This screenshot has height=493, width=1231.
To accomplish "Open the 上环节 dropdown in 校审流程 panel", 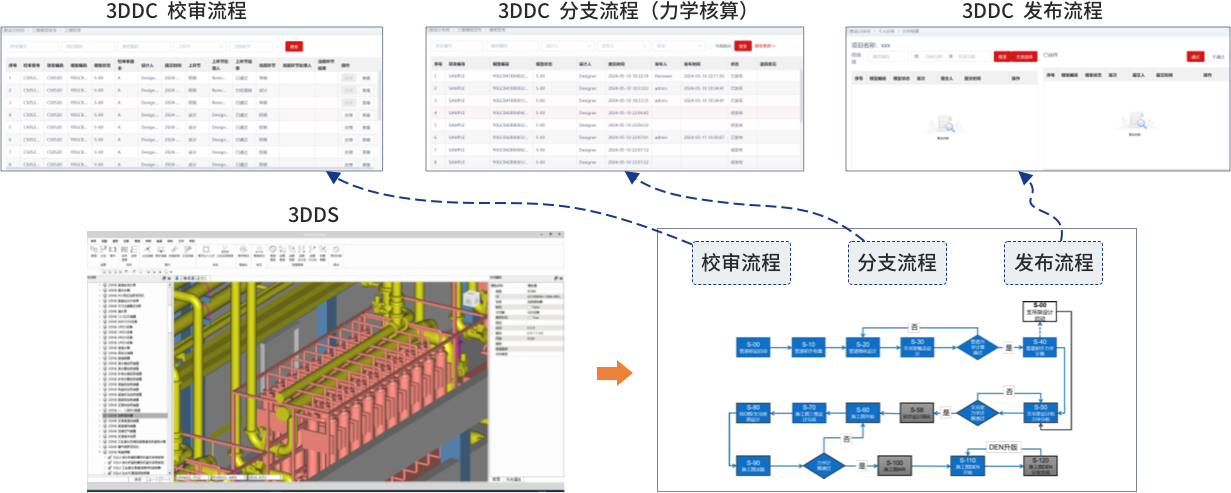I will (200, 46).
